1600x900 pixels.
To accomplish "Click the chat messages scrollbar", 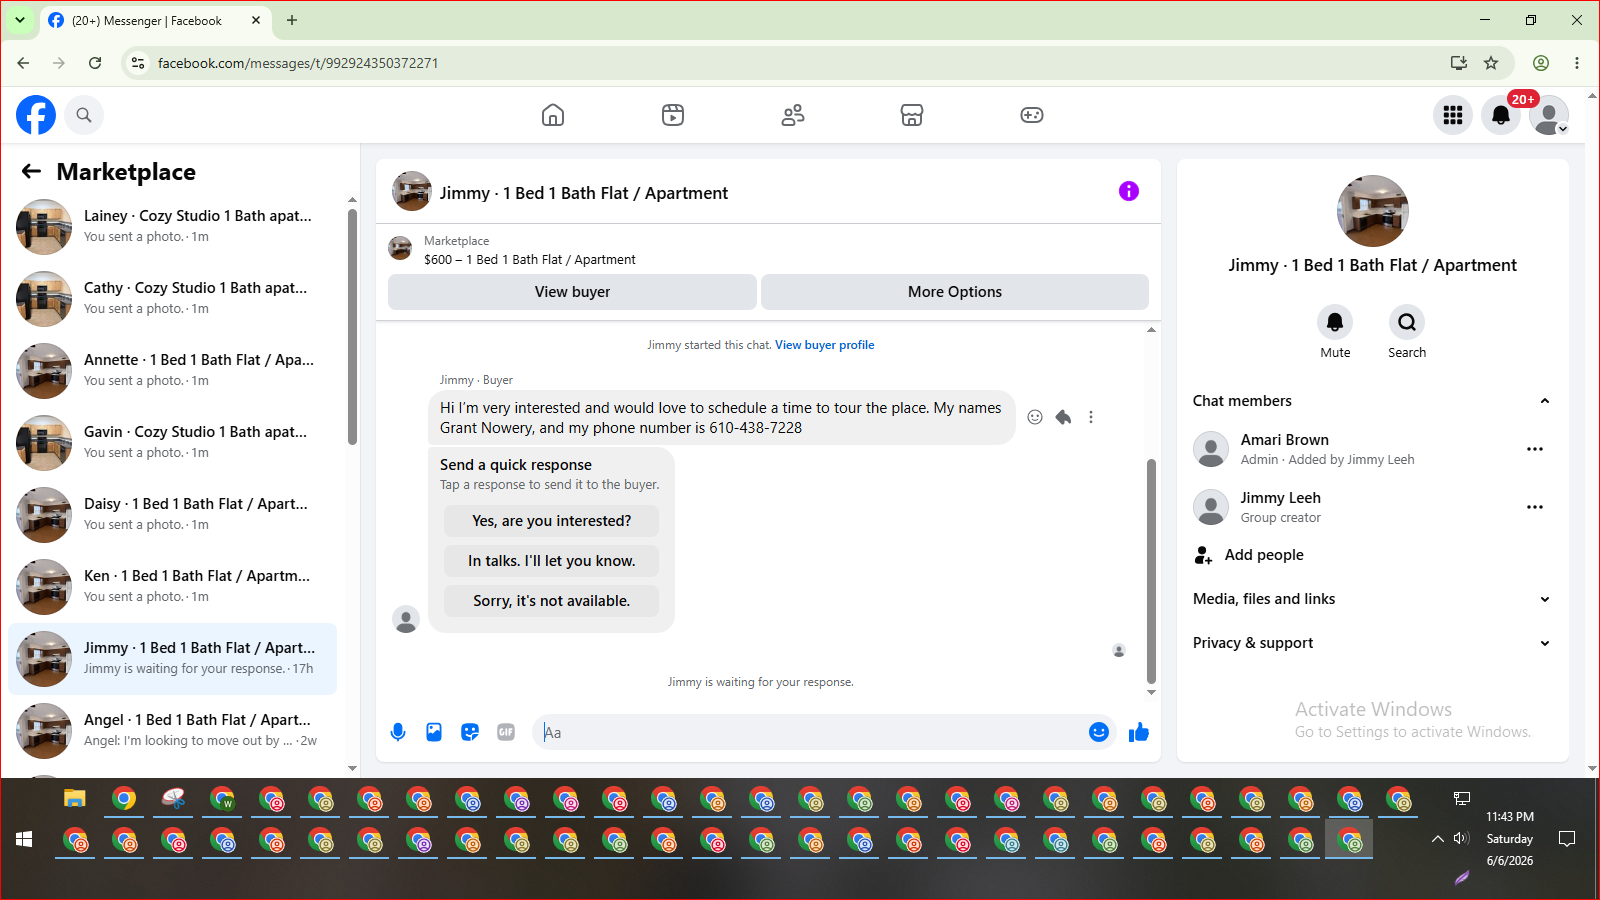I will click(x=1151, y=572).
